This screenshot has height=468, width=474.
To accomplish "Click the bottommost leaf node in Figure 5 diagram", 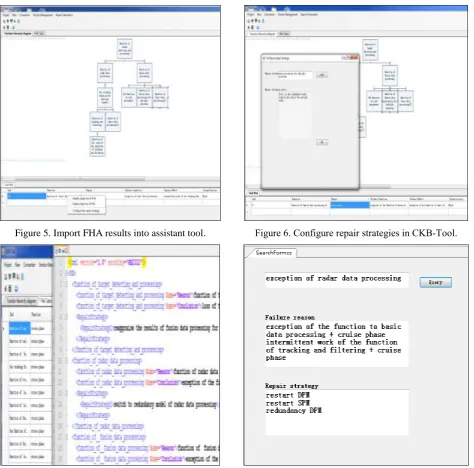I will click(97, 146).
